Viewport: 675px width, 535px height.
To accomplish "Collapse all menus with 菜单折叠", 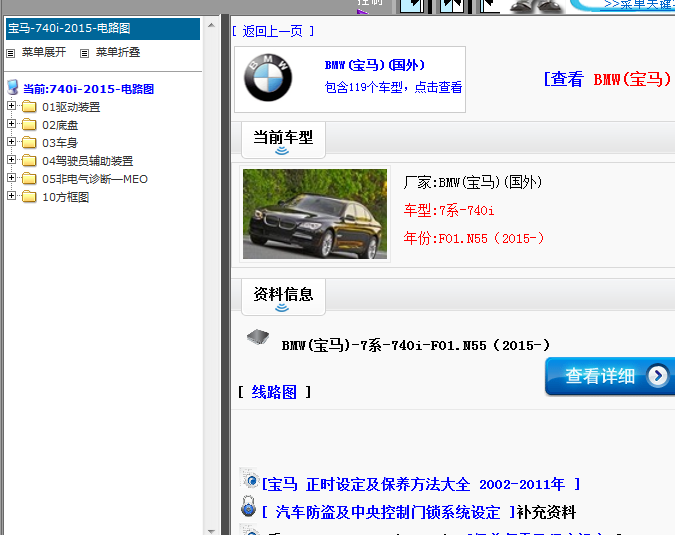I will click(118, 53).
